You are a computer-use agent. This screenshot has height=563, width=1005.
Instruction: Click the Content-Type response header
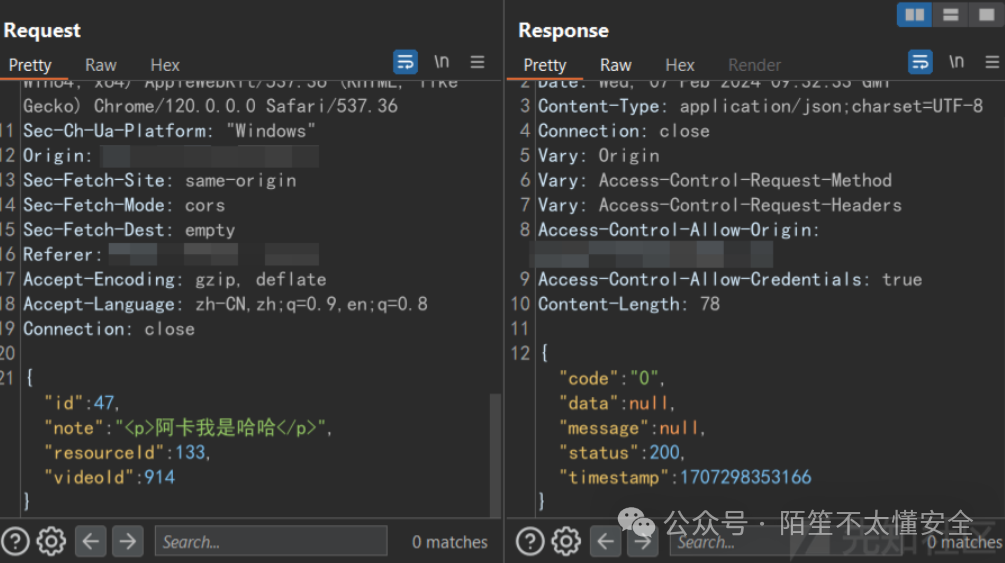click(x=760, y=106)
